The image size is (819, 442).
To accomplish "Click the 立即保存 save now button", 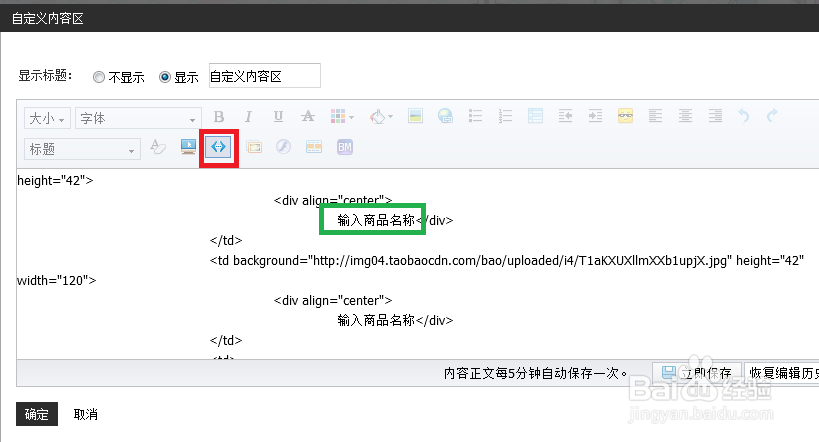I will point(697,373).
